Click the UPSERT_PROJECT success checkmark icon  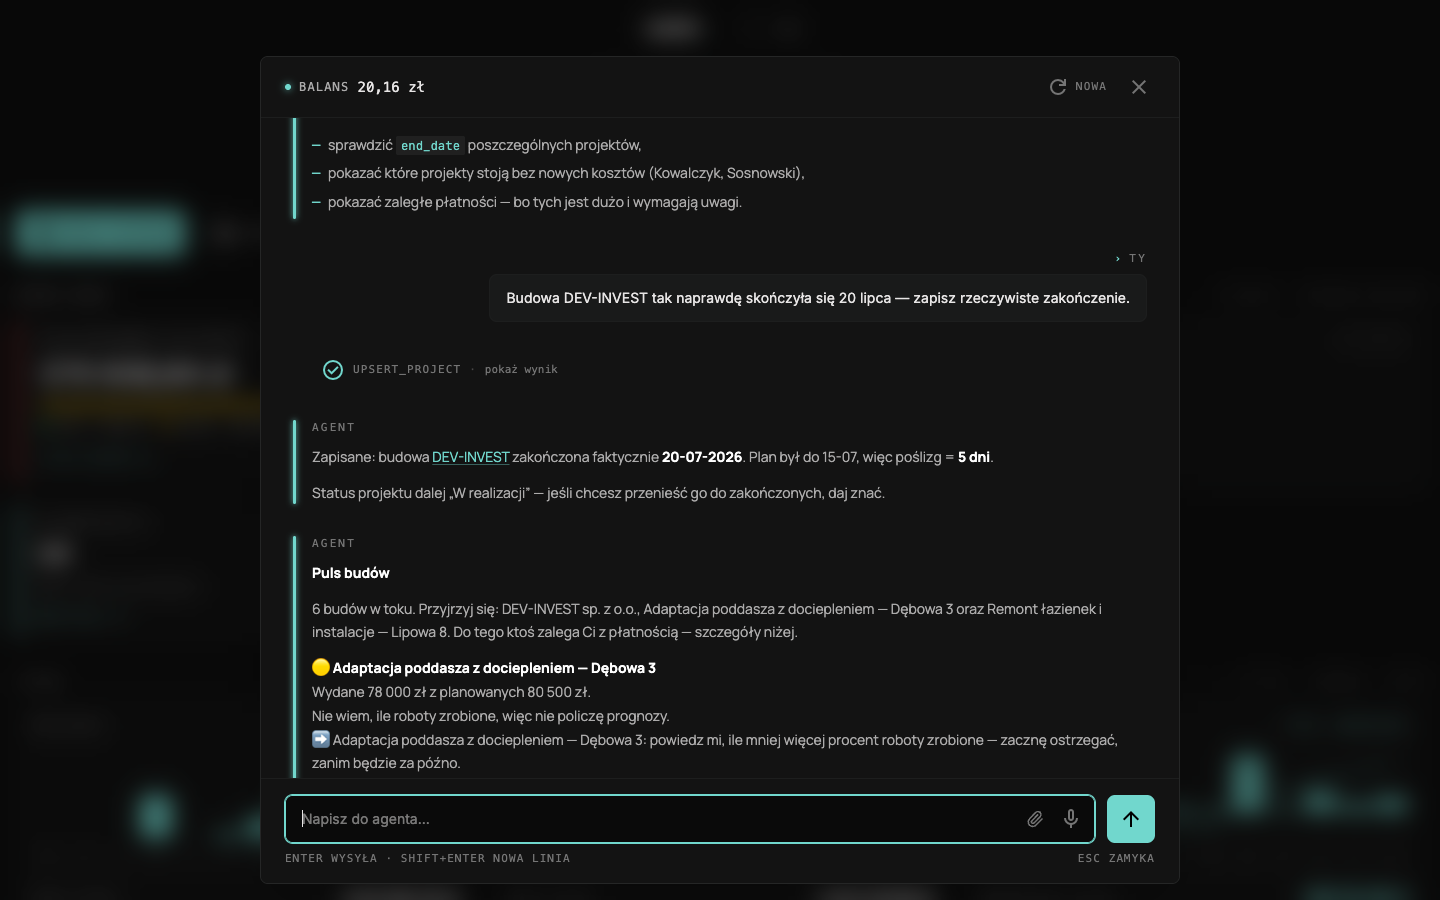tap(333, 370)
